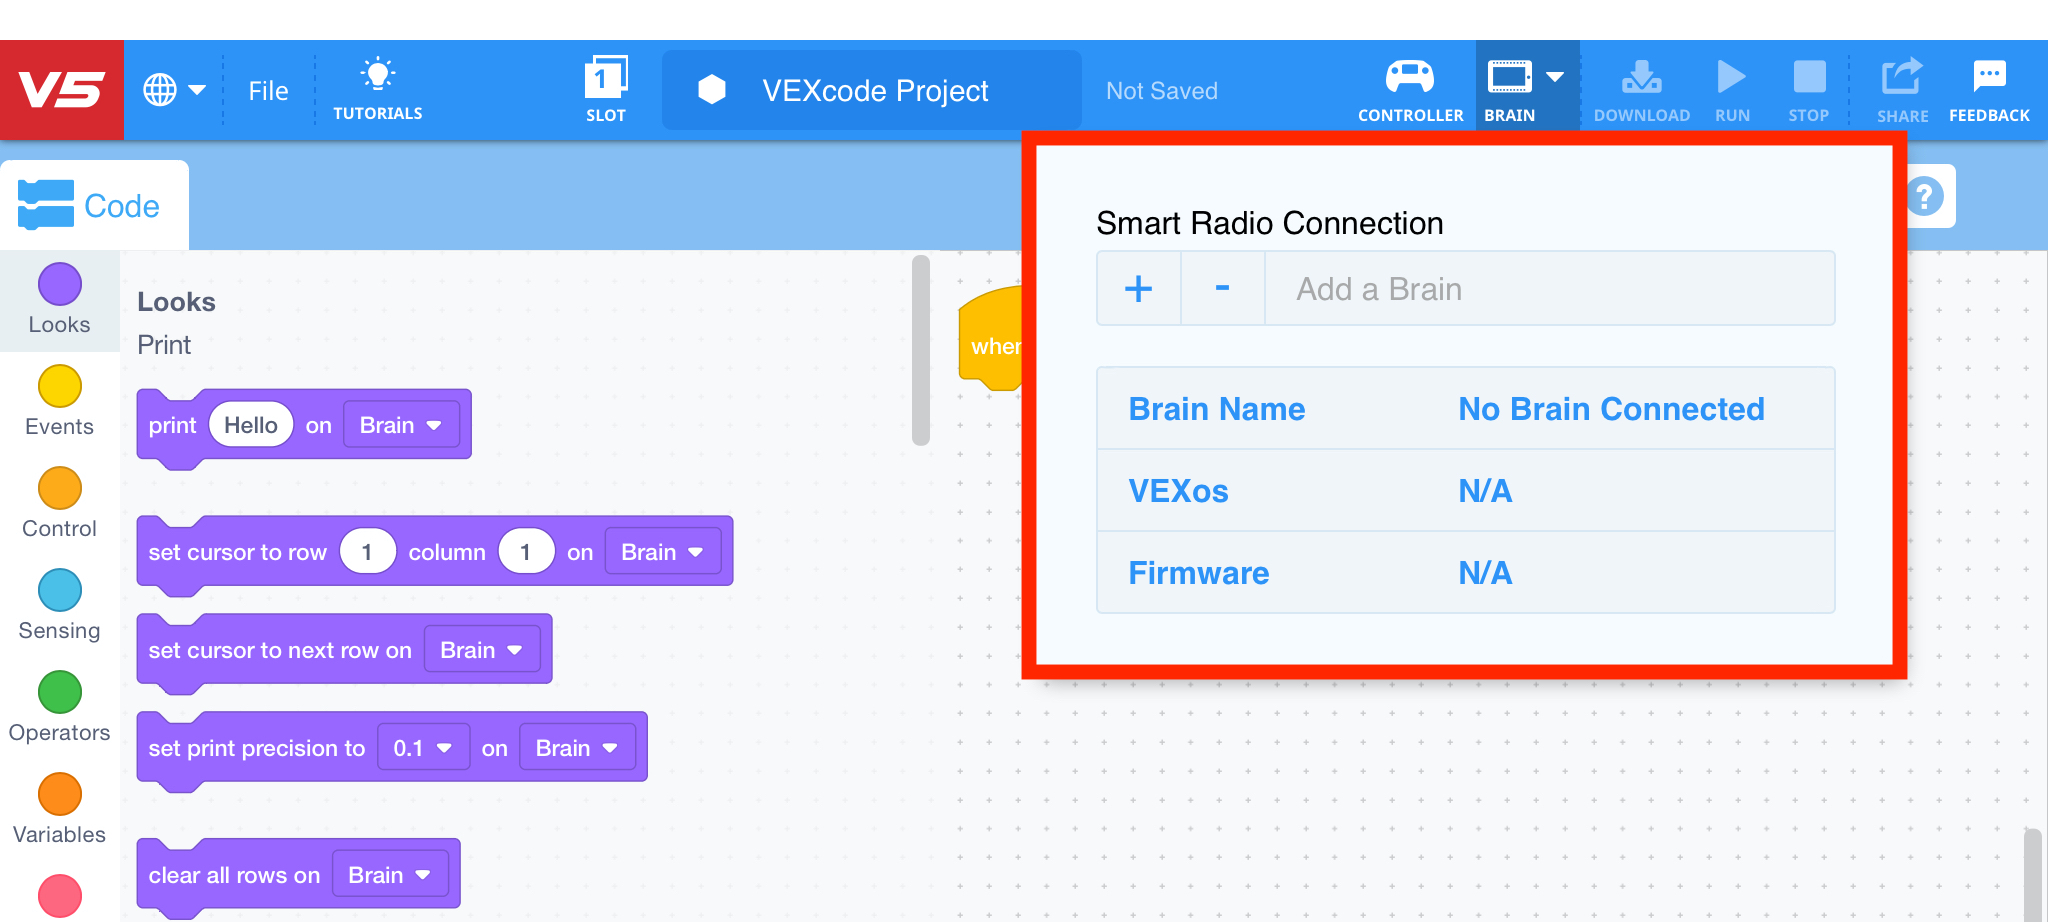The height and width of the screenshot is (922, 2048).
Task: Open Brain dropdown in set cursor next row block
Action: point(482,650)
